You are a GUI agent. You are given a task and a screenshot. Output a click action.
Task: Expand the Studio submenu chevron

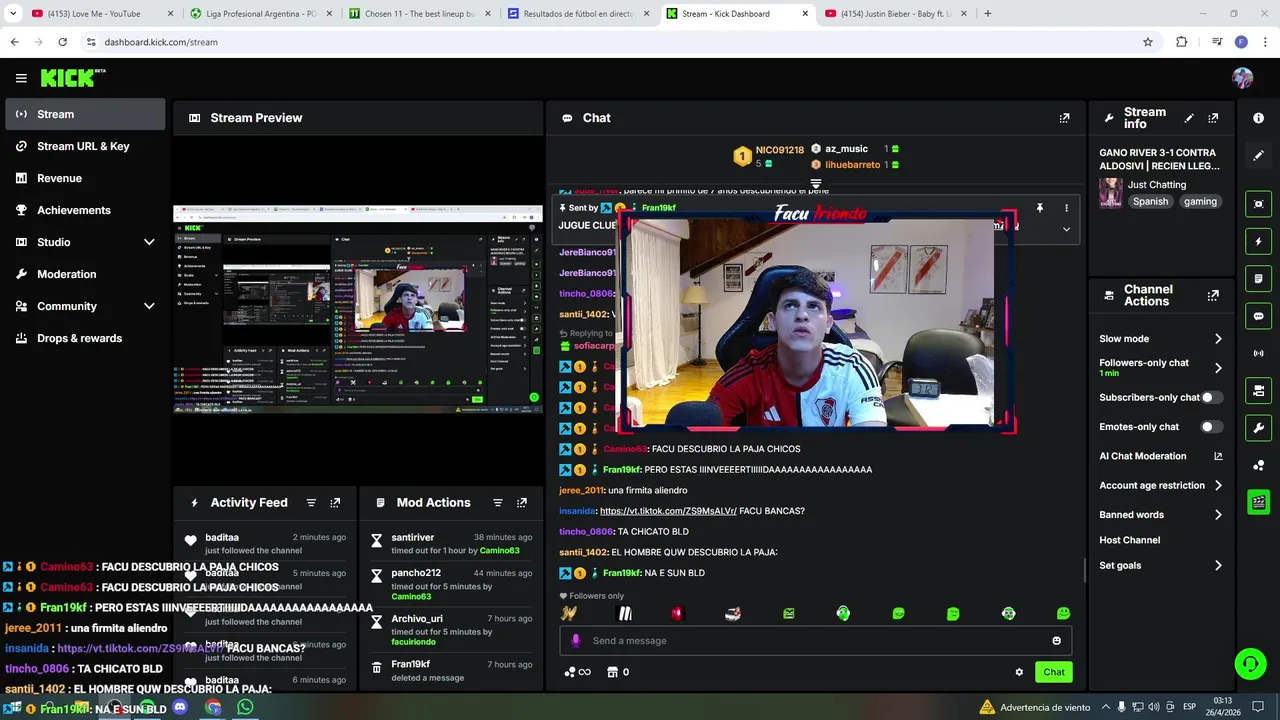[x=149, y=242]
